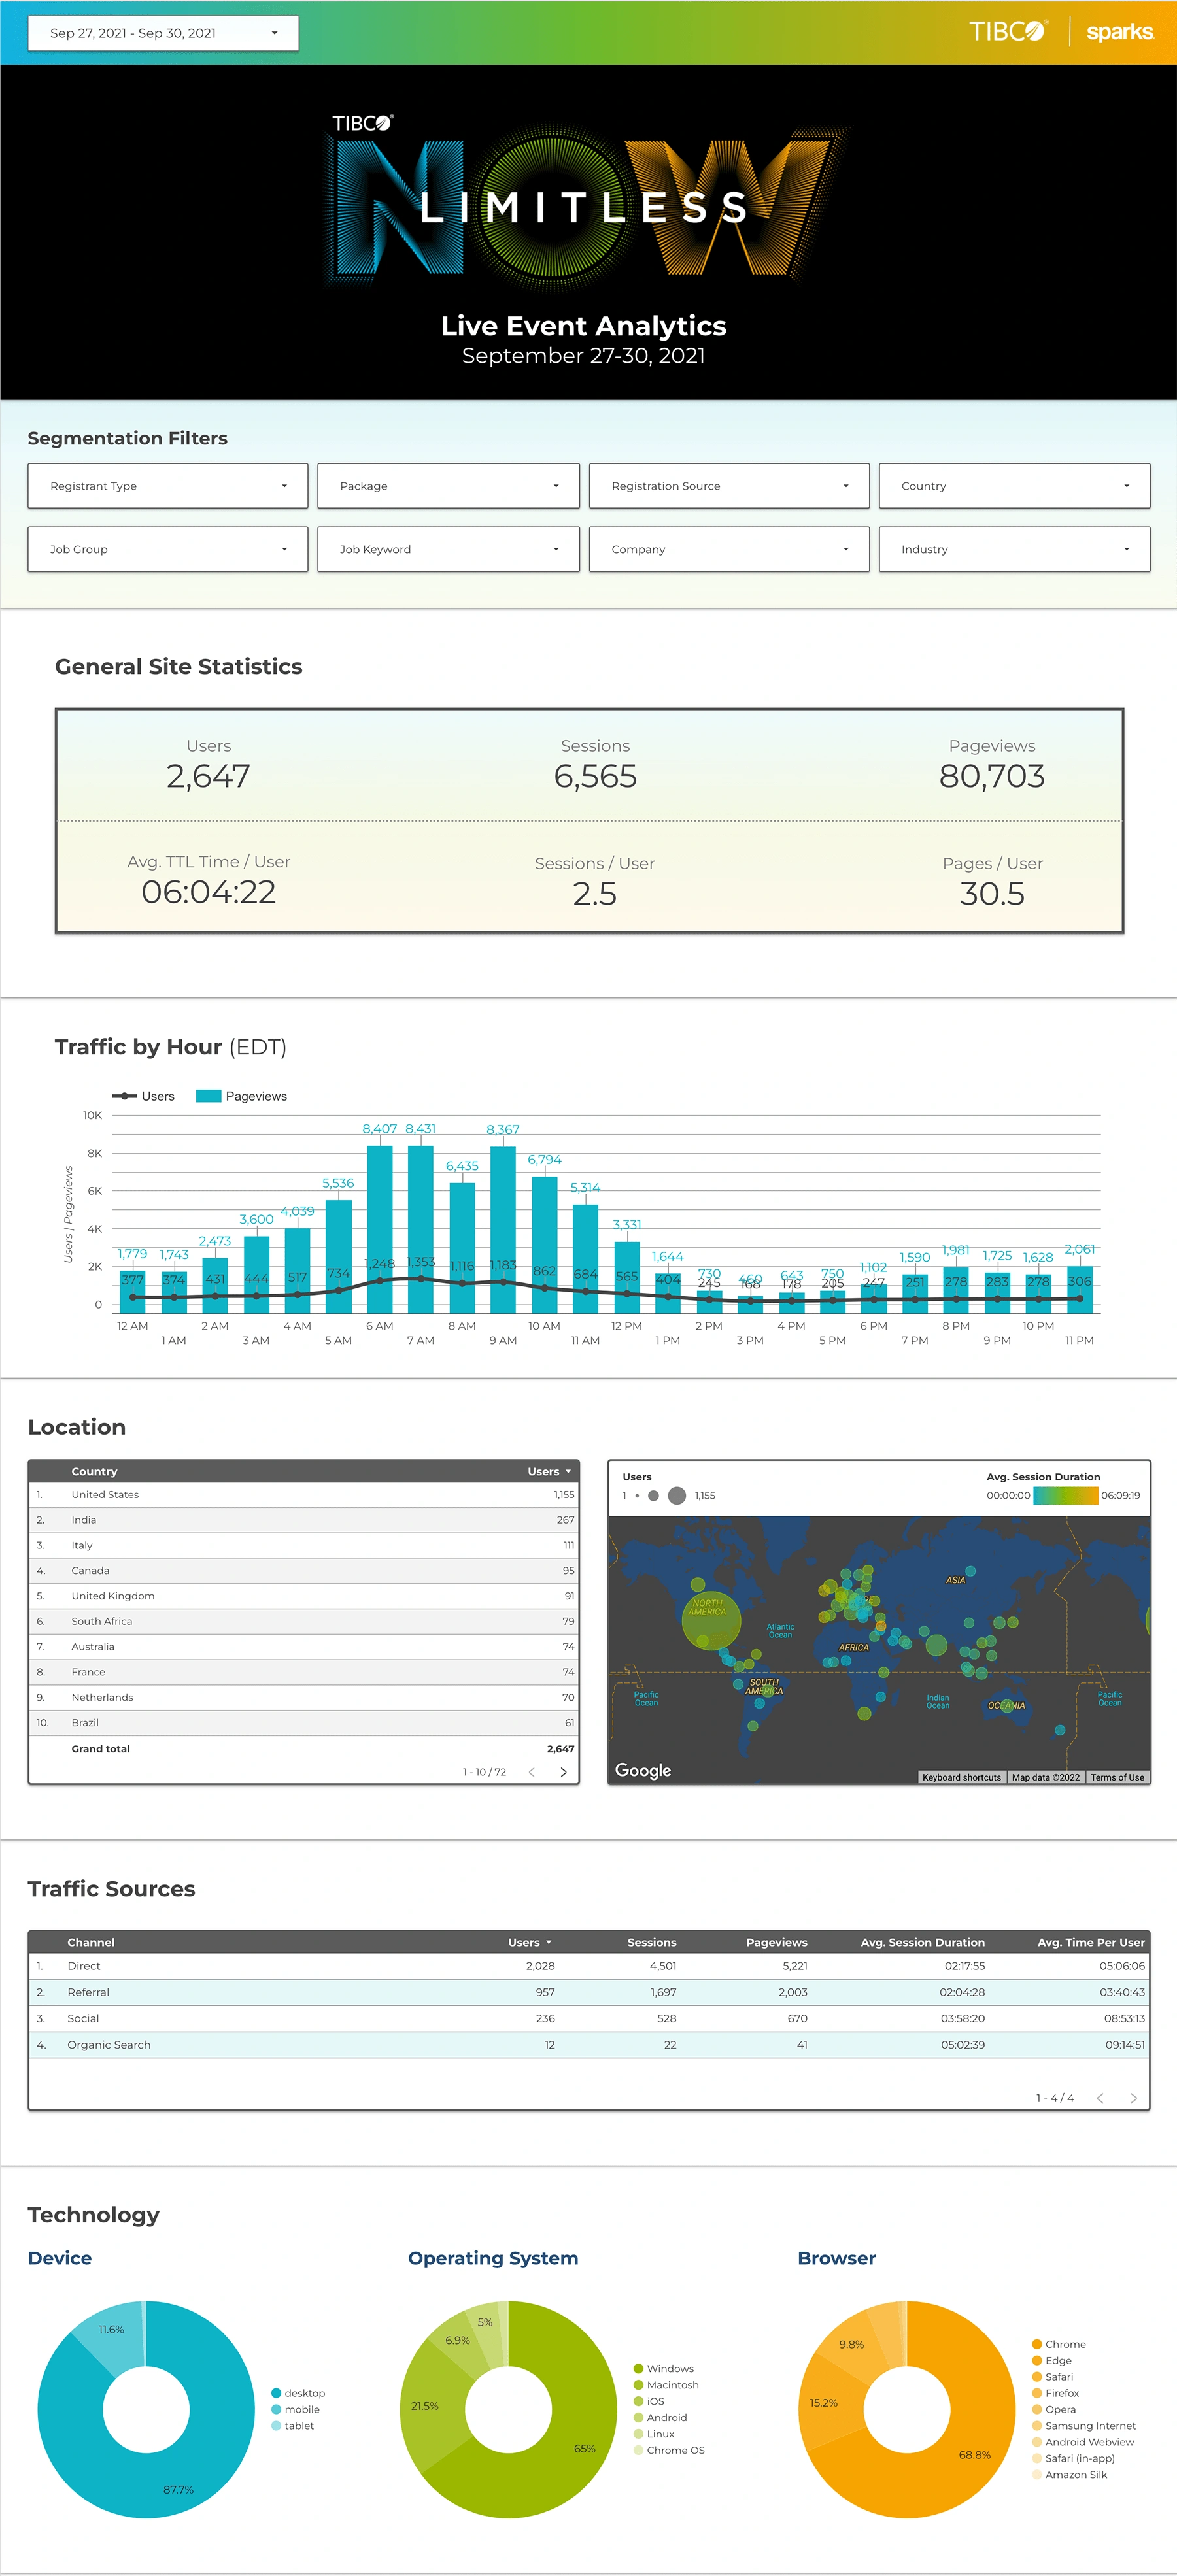
Task: Select the Social channel row
Action: pyautogui.click(x=589, y=2018)
